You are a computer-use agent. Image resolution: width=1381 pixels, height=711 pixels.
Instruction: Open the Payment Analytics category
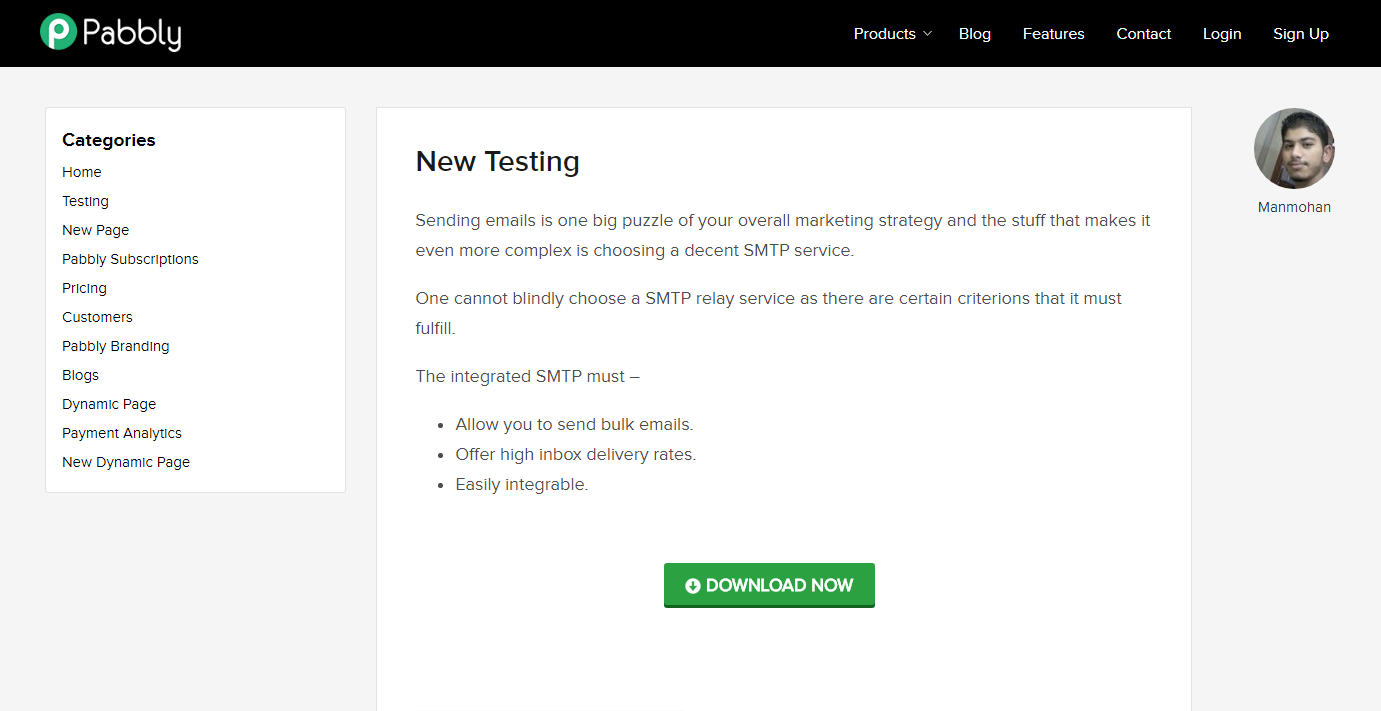(122, 433)
